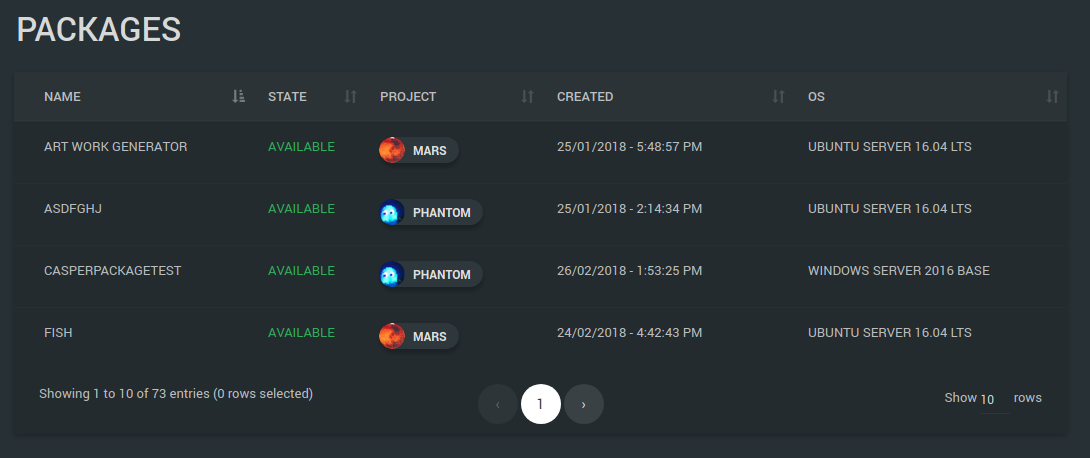1090x458 pixels.
Task: Click the WINDOWS SERVER 2016 BASE cell
Action: 899,270
